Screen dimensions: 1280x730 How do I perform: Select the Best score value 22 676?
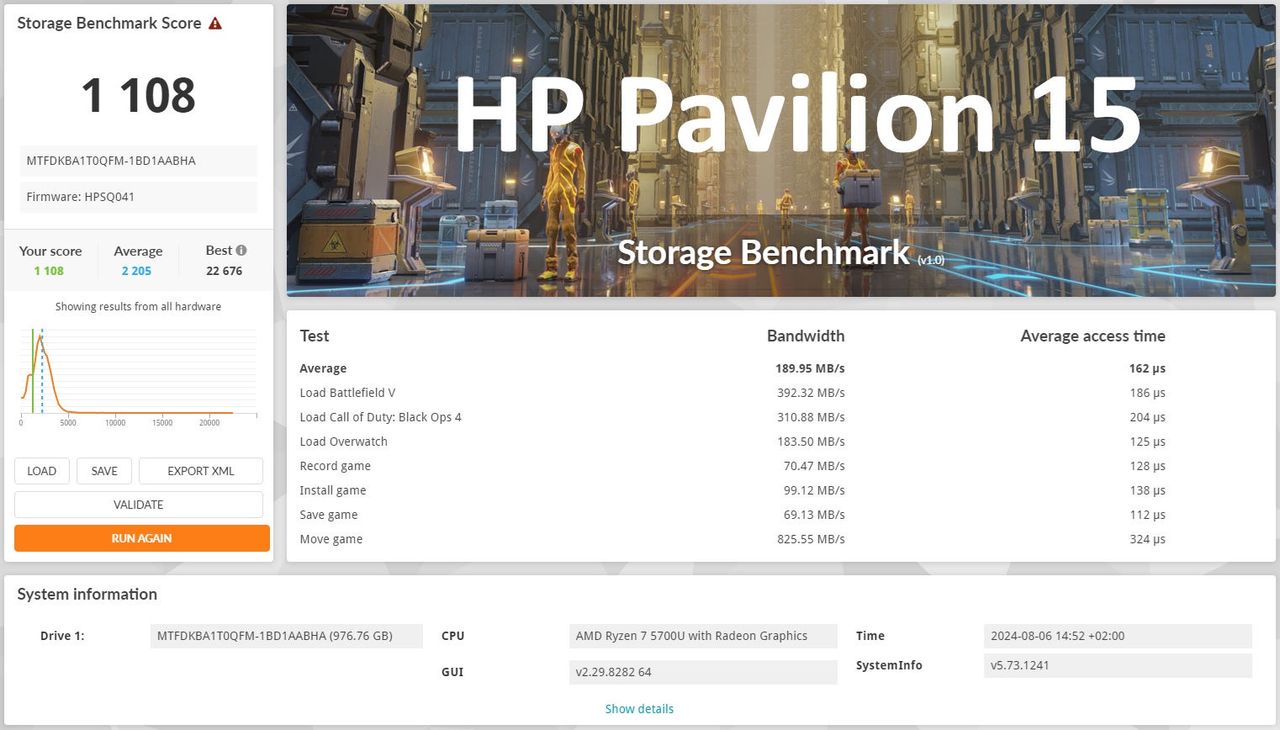point(224,271)
